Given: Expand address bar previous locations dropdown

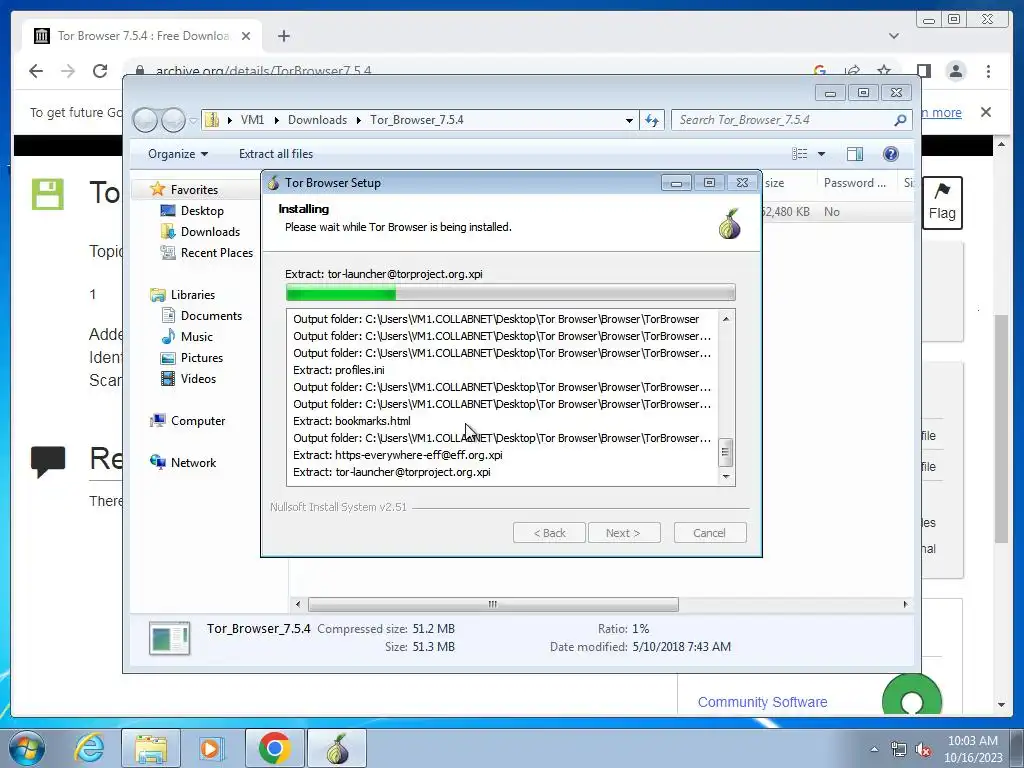Looking at the screenshot, I should 629,120.
